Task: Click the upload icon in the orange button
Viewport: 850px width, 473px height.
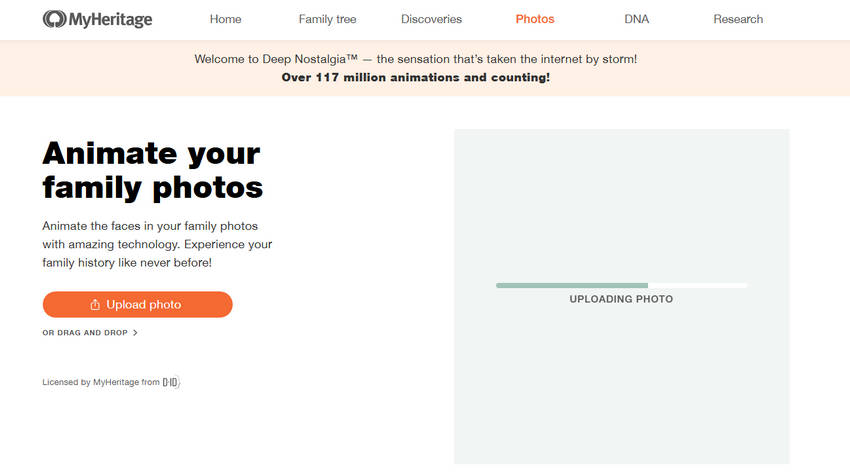Action: [x=95, y=304]
